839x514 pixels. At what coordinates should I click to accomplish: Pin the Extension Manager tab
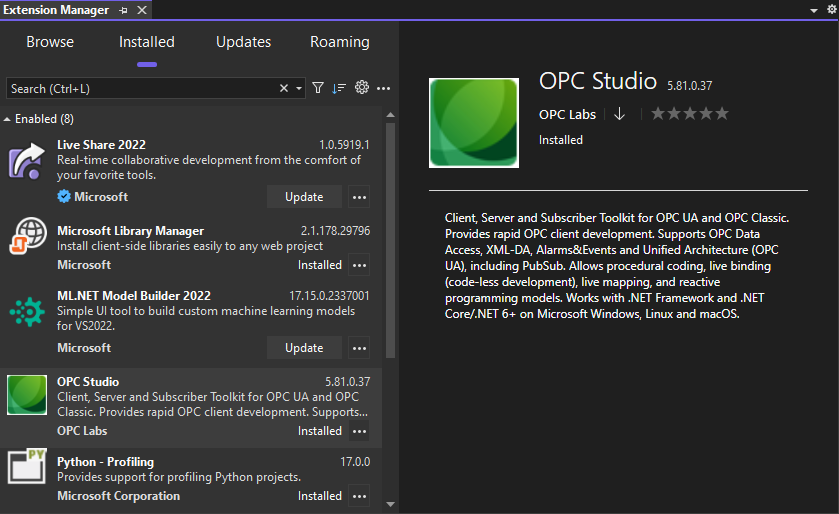[123, 9]
